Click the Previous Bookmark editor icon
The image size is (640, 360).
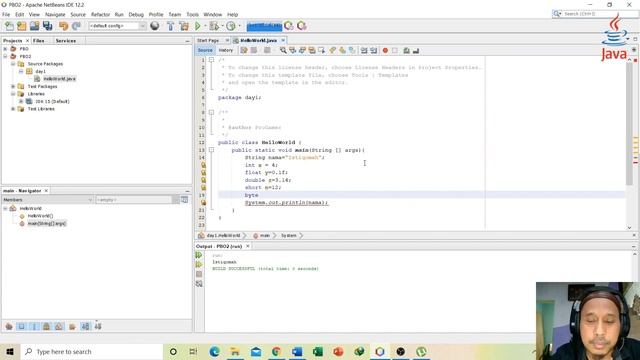coord(333,51)
